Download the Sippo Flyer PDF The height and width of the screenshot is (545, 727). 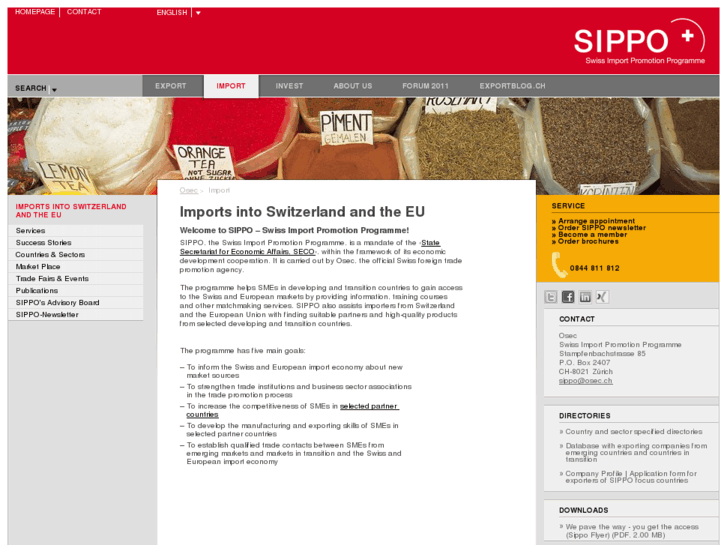point(631,531)
